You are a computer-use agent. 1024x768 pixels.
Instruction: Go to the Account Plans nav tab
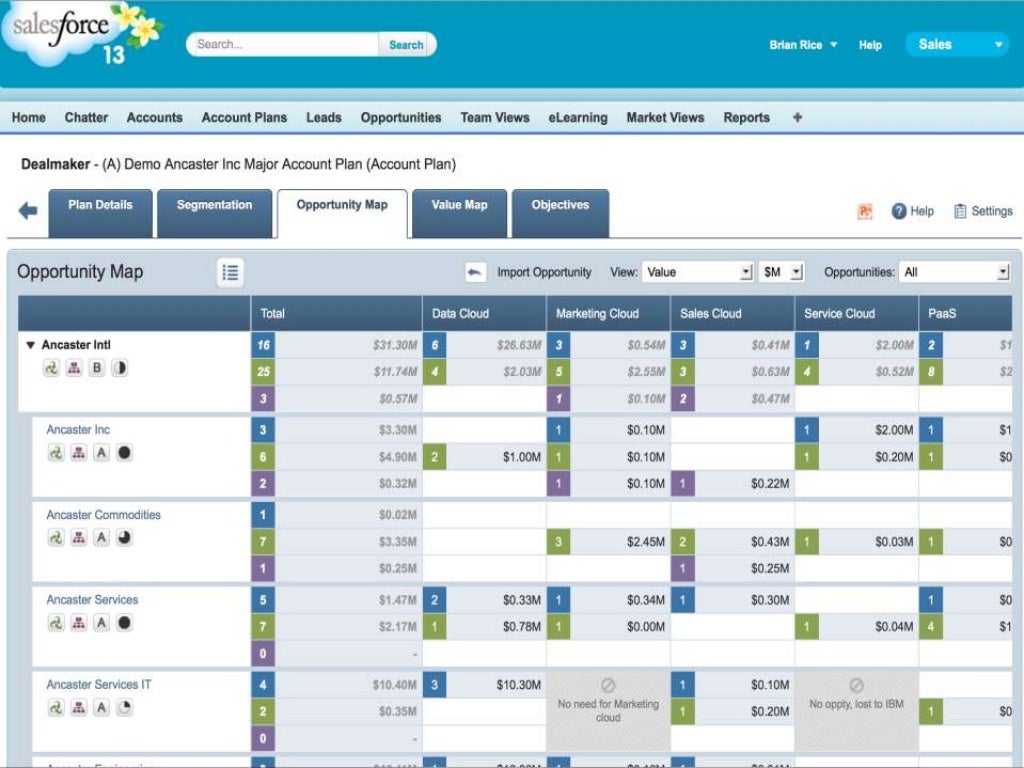click(244, 118)
